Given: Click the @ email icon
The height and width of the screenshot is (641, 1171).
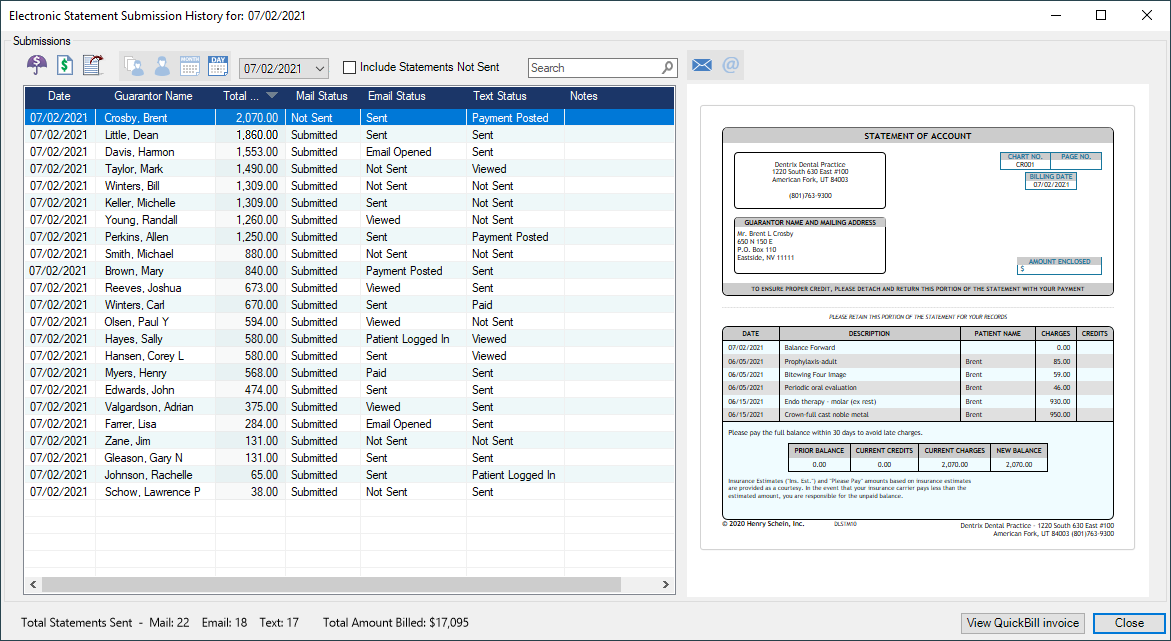Looking at the screenshot, I should click(730, 66).
